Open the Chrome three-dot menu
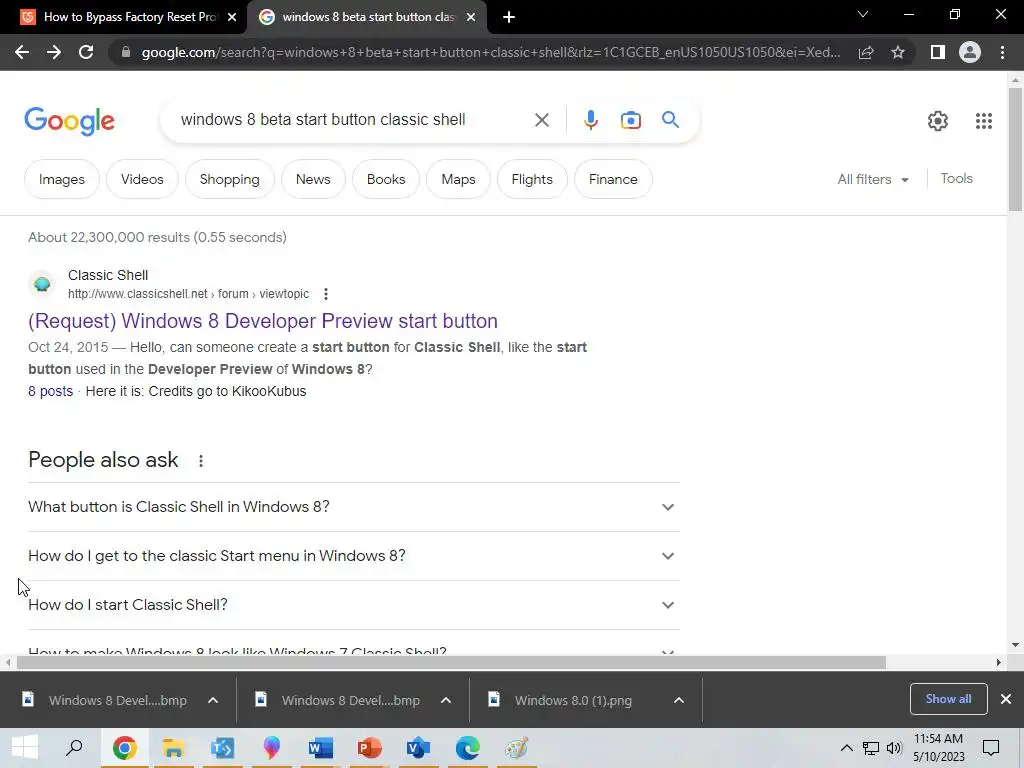The height and width of the screenshot is (768, 1024). (1002, 52)
